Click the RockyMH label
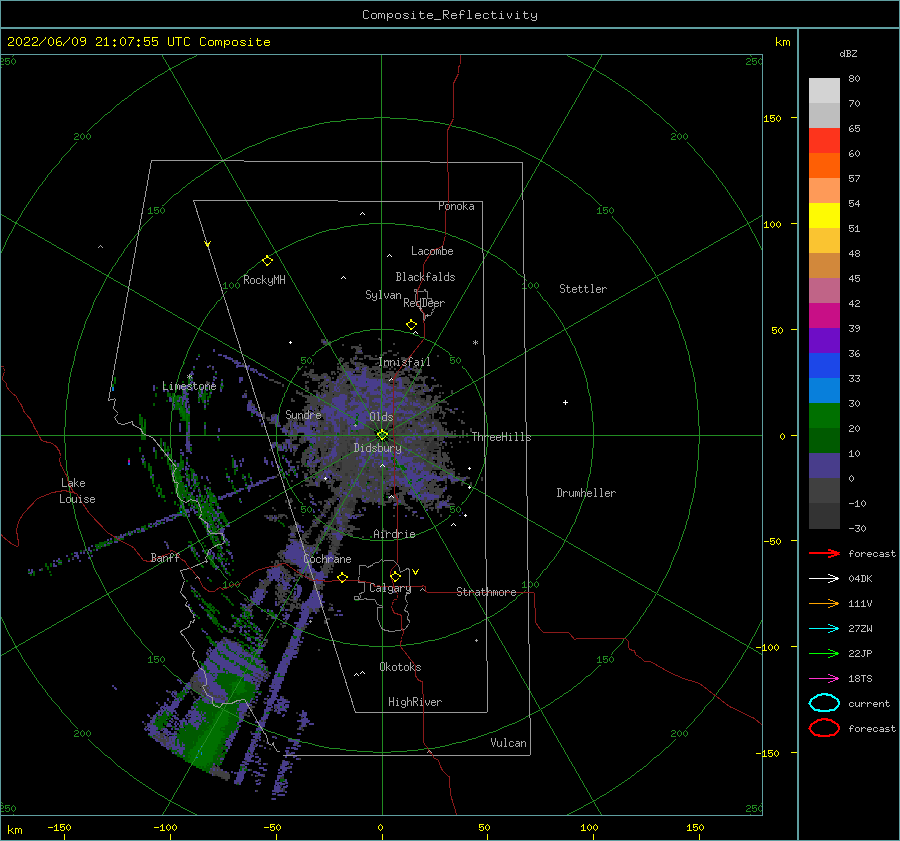Screen dimensions: 900x841 coord(264,280)
